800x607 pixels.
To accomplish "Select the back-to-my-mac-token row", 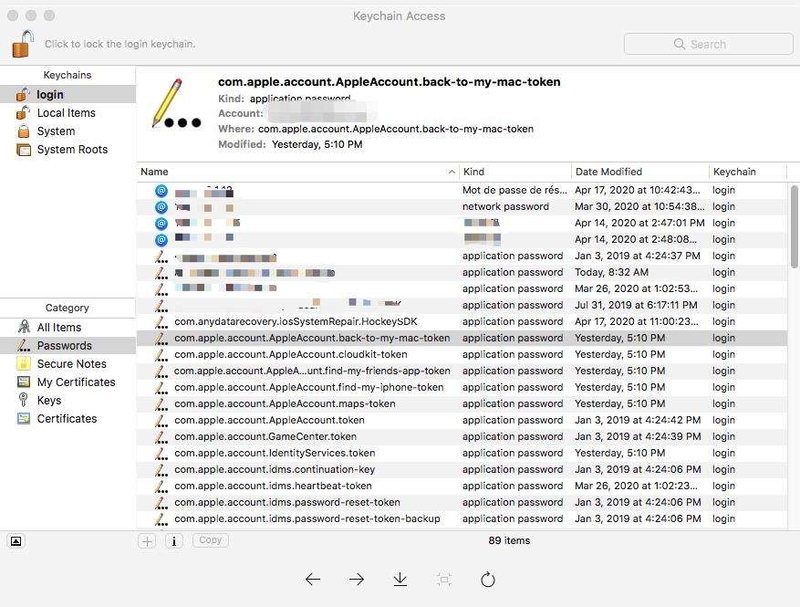I will (462, 338).
